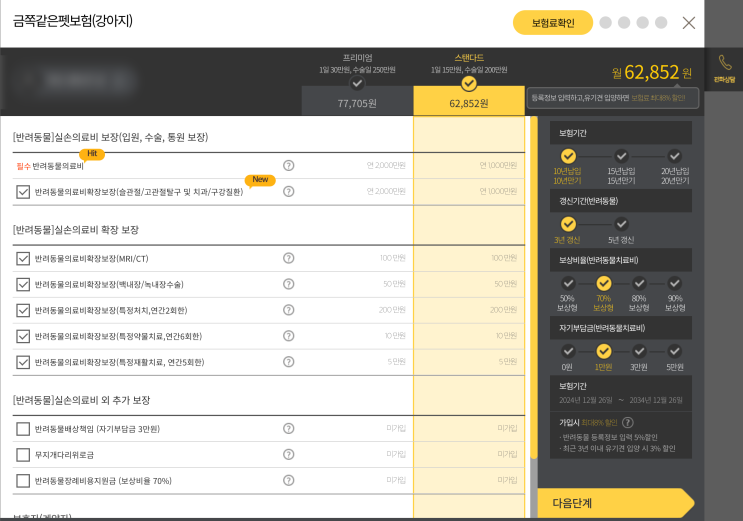Screen dimensions: 743x521
Task: Check 반려동물배상책임 (자기부담금 3만원)
Action: (x=23, y=429)
